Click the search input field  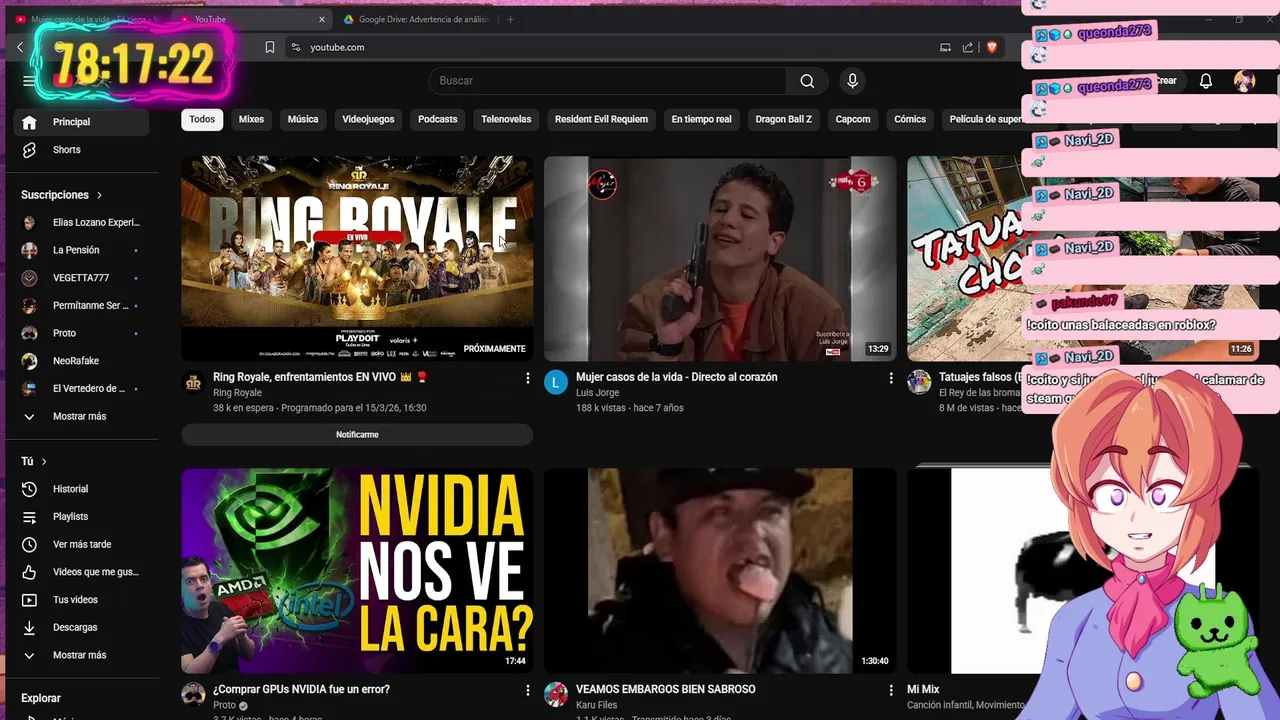pyautogui.click(x=607, y=81)
